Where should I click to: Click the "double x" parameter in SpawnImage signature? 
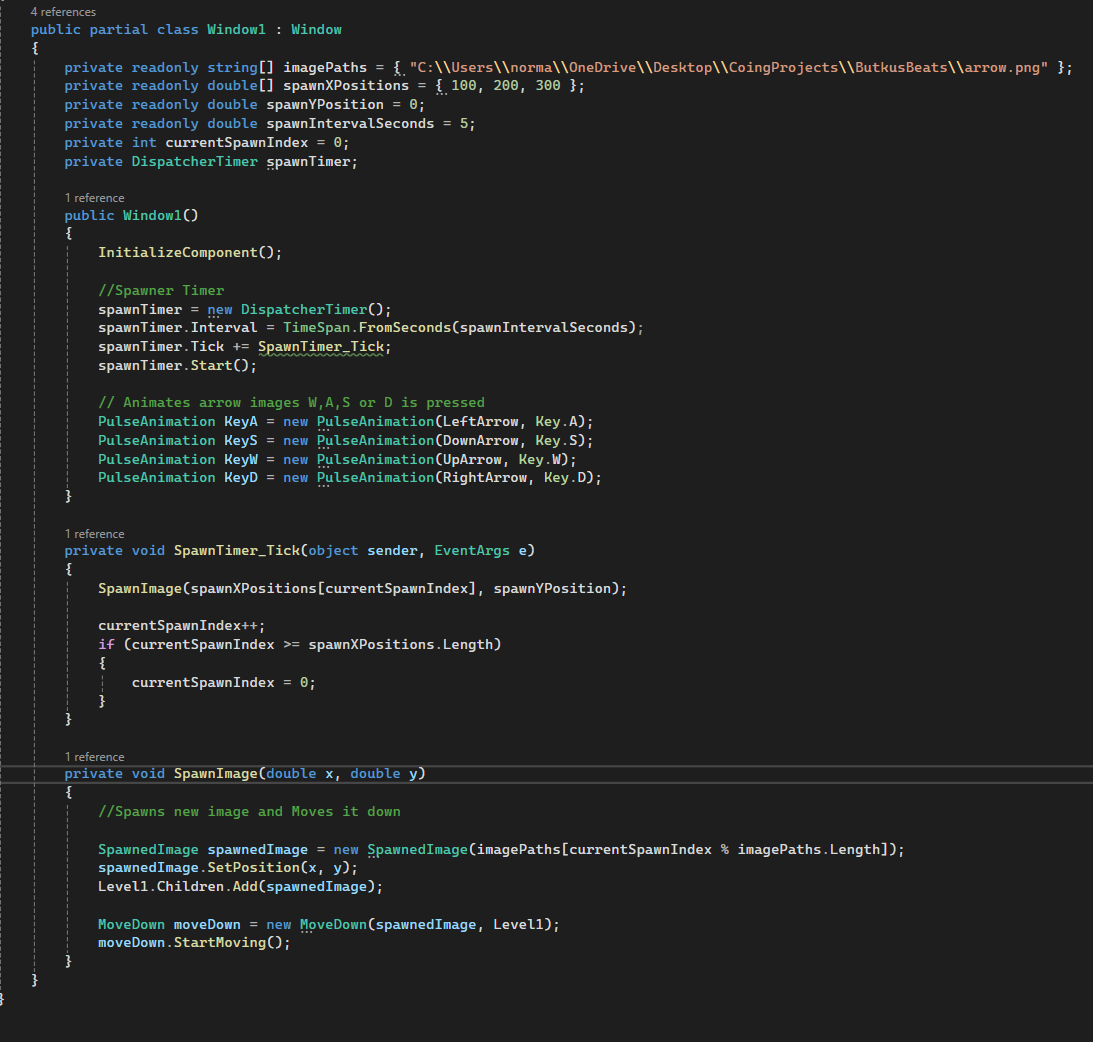pyautogui.click(x=300, y=774)
